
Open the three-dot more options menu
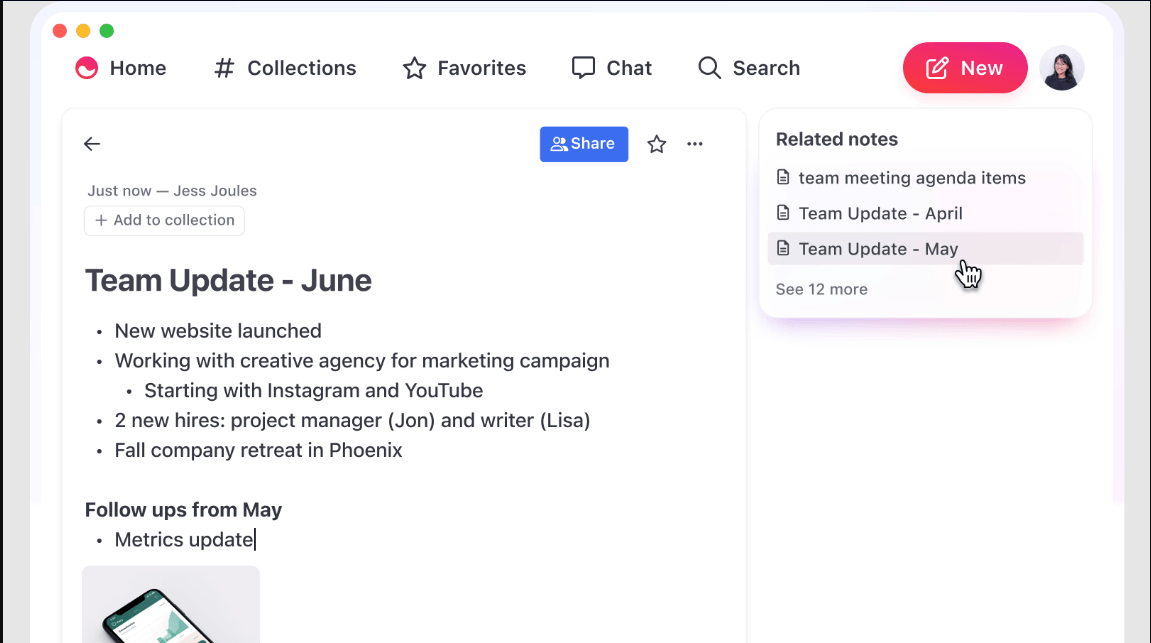click(695, 144)
